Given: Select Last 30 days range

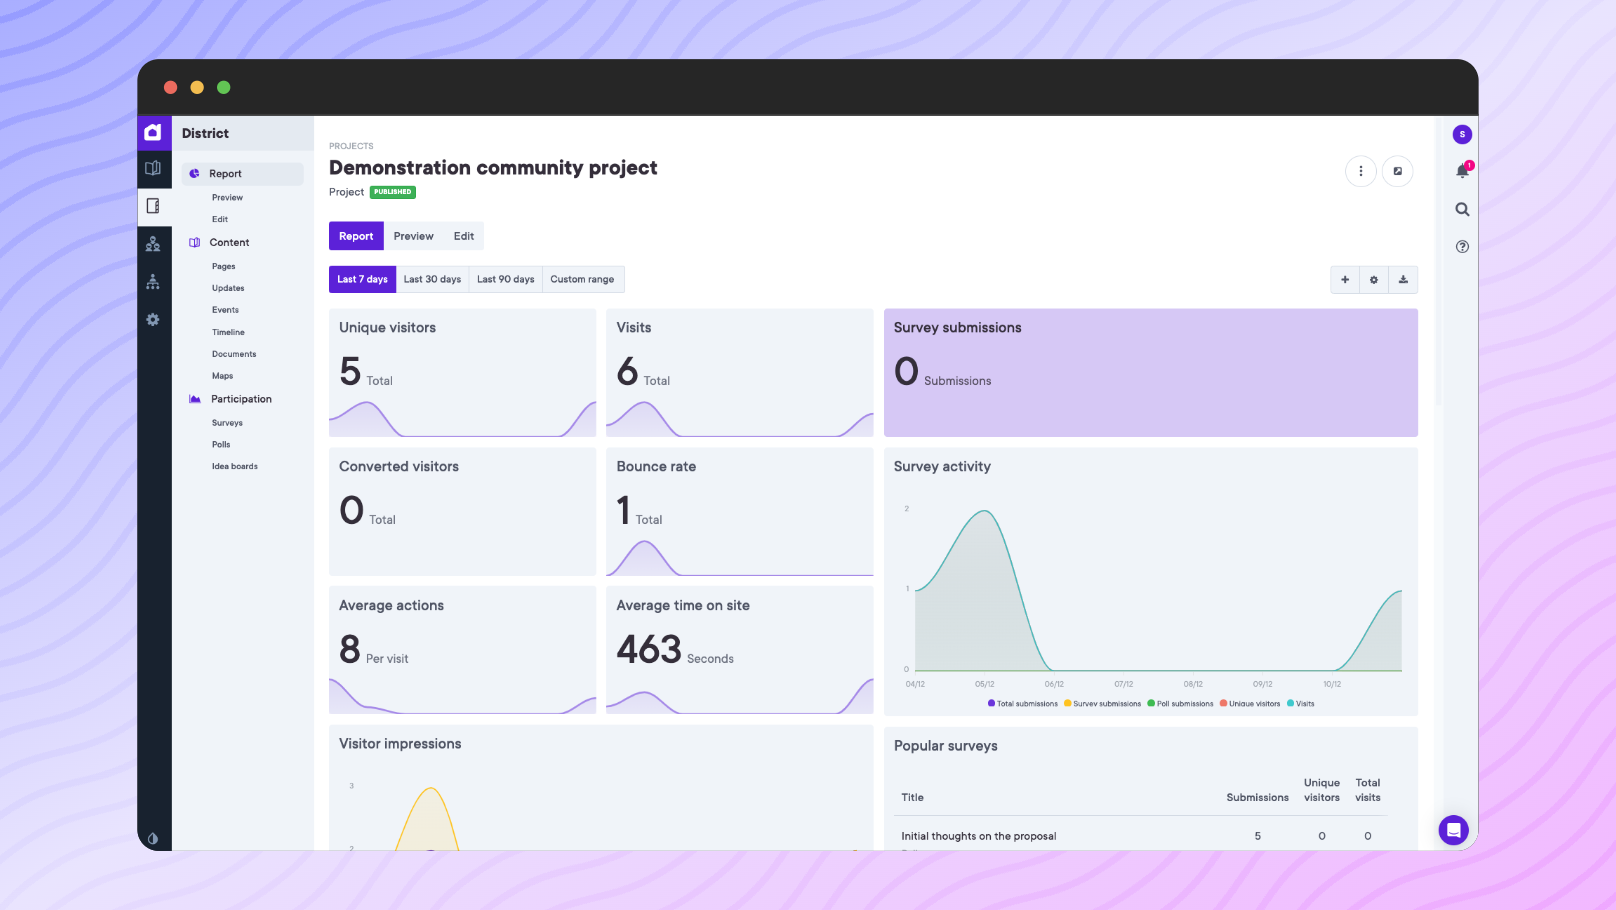Looking at the screenshot, I should point(432,279).
